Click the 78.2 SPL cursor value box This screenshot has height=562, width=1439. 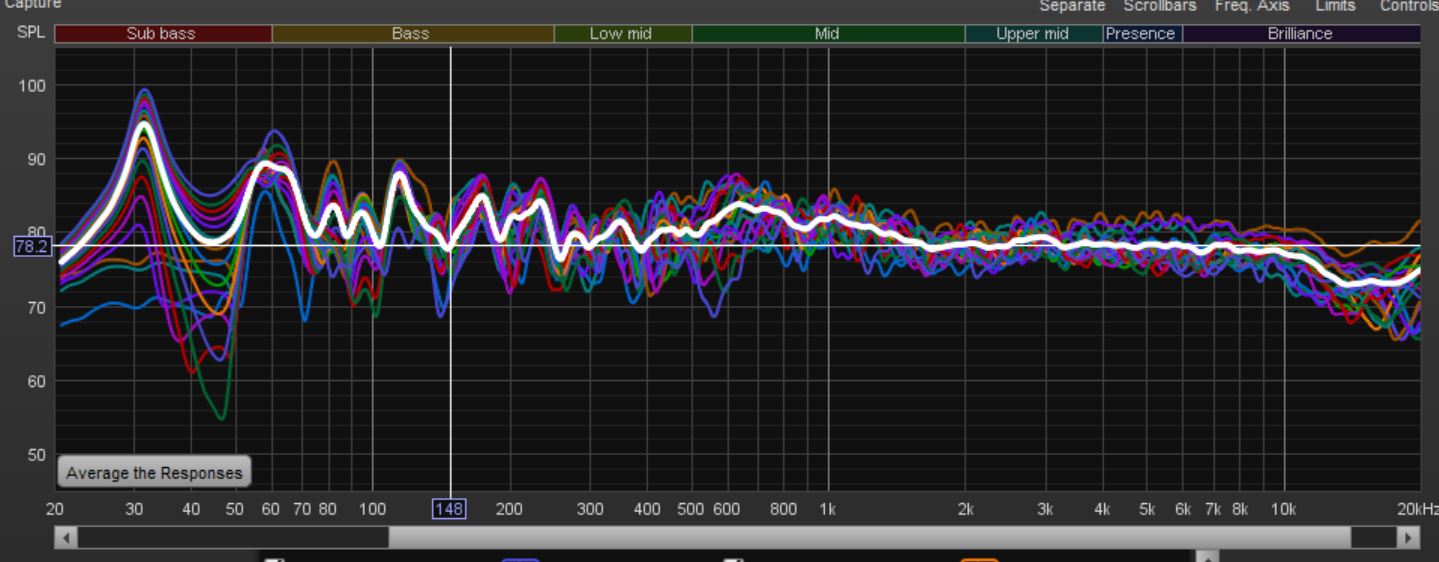click(32, 246)
